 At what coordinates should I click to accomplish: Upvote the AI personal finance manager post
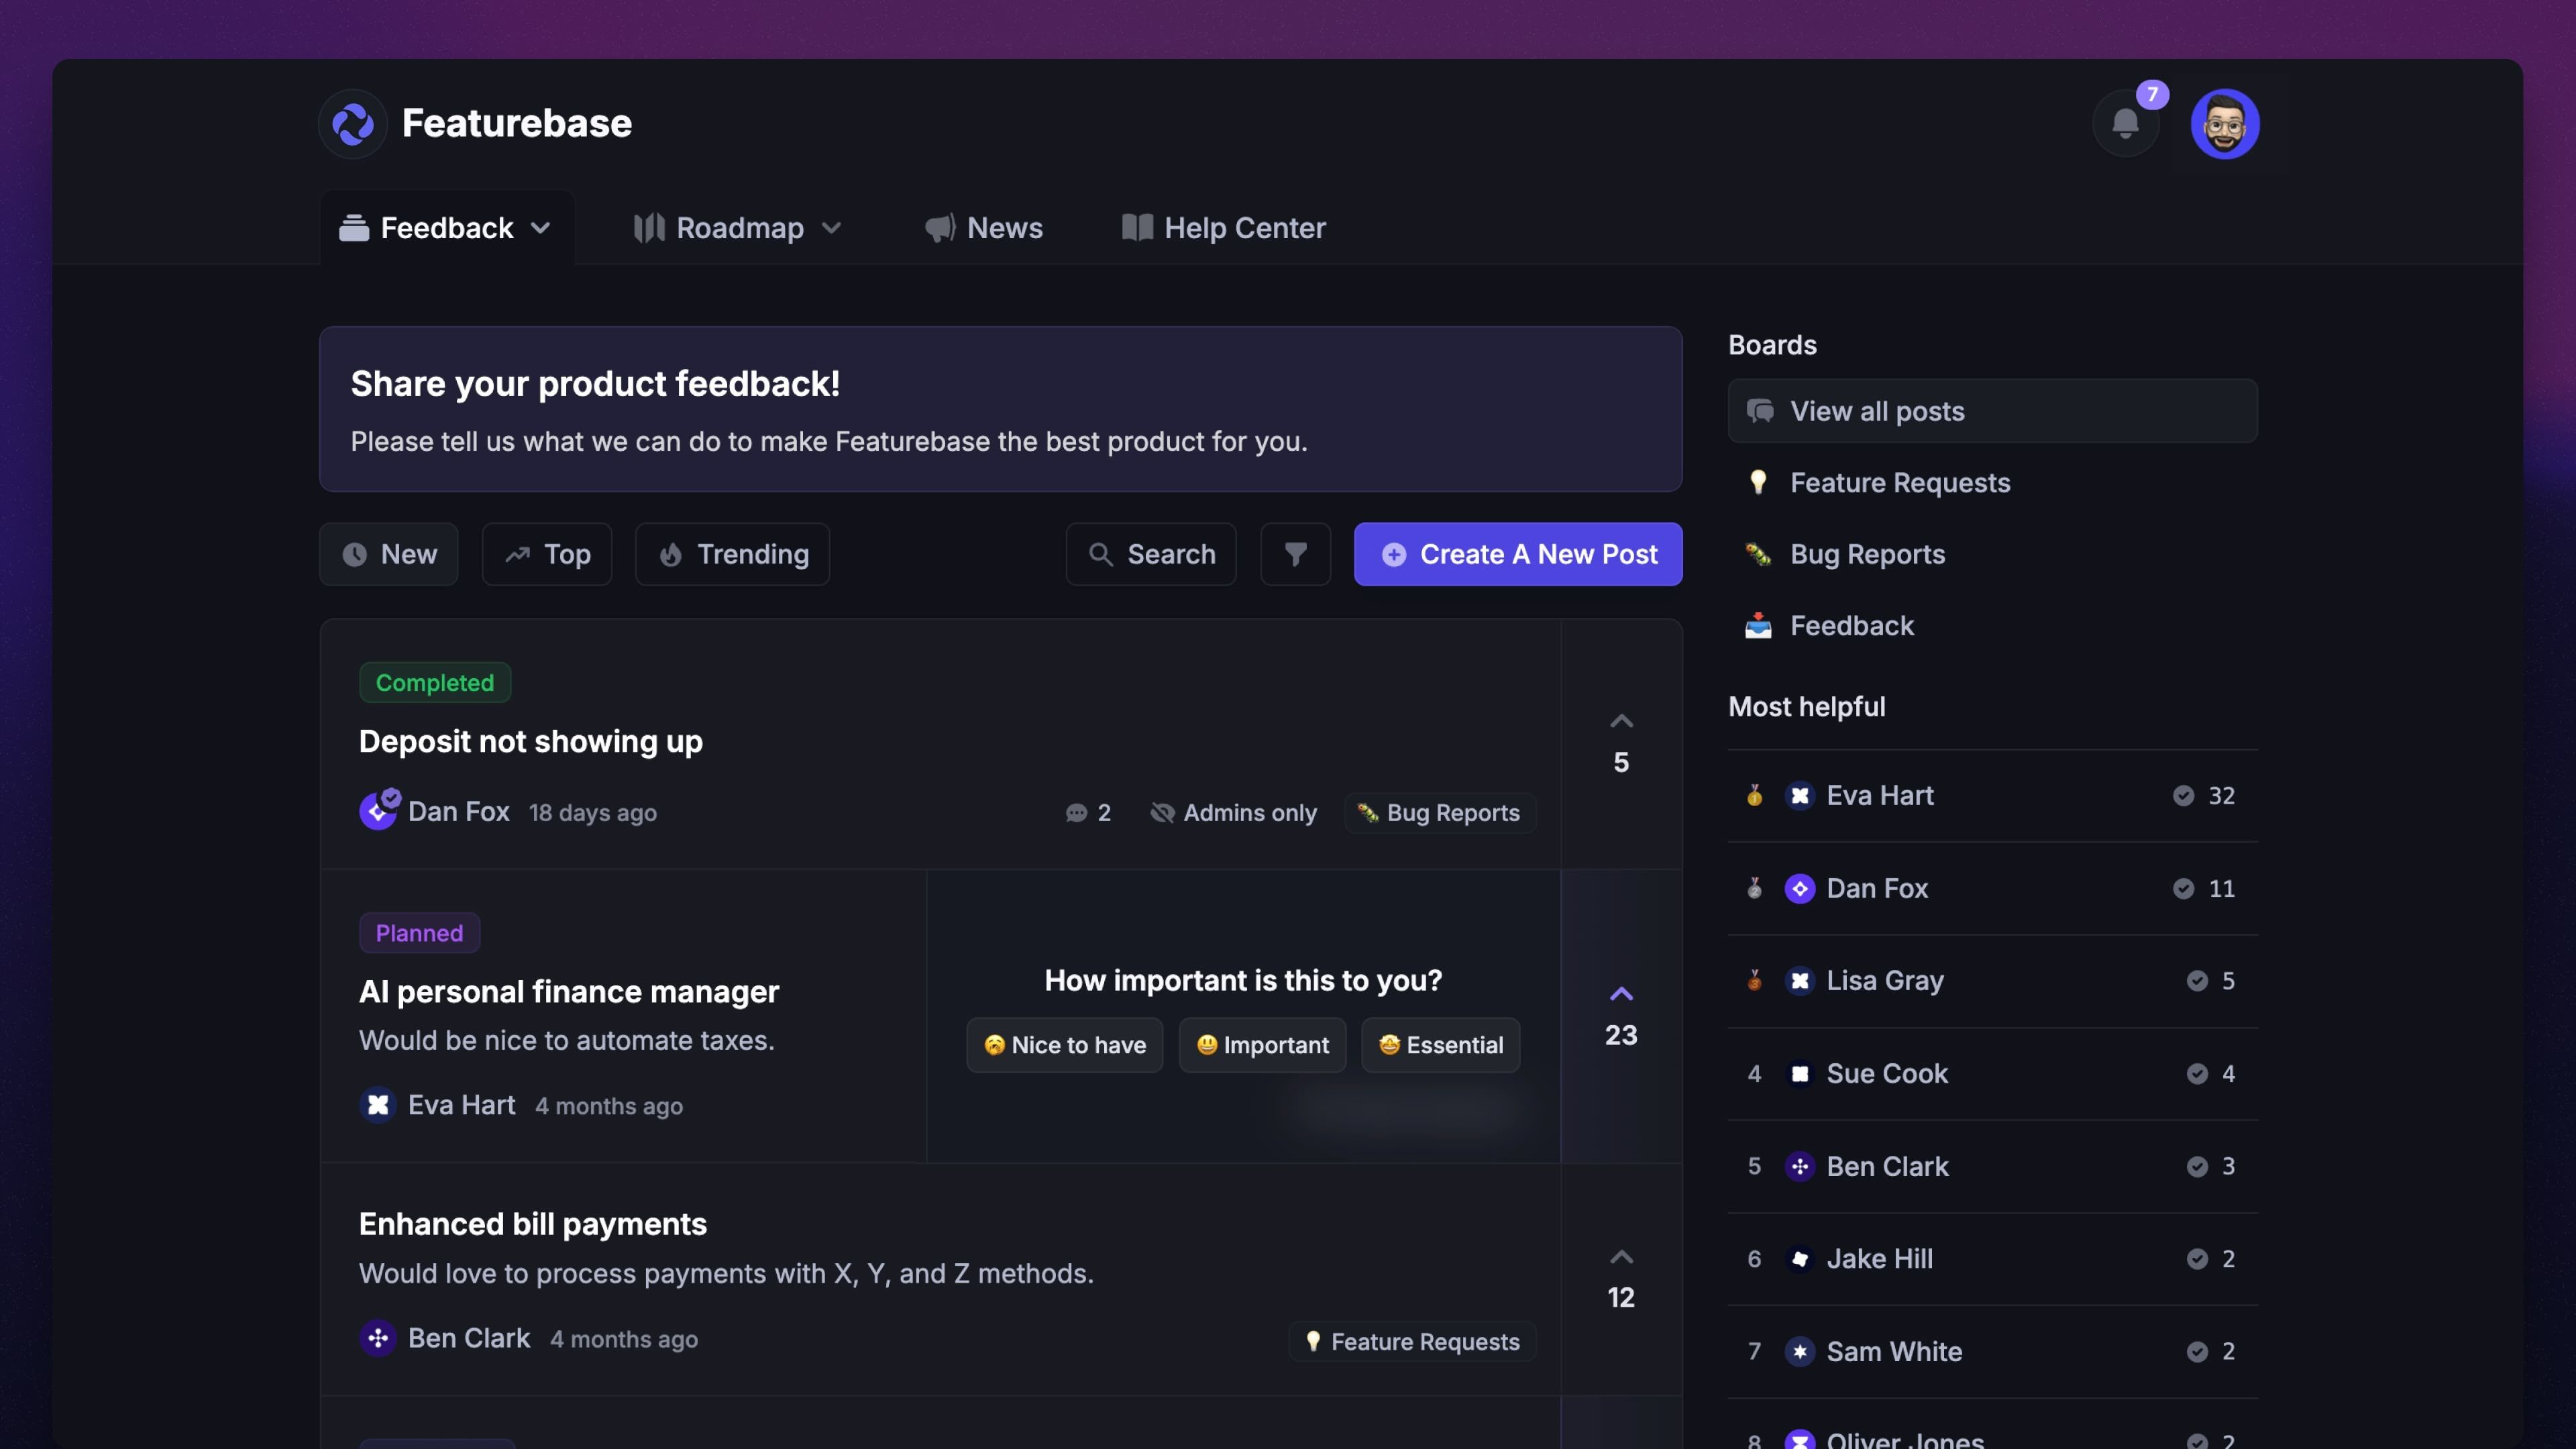(x=1620, y=994)
